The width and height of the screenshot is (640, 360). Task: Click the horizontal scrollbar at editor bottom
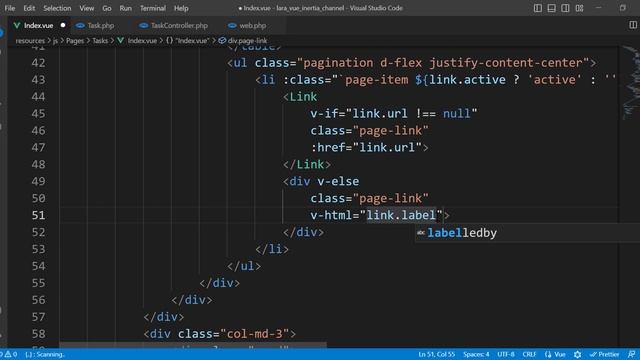coord(193,345)
